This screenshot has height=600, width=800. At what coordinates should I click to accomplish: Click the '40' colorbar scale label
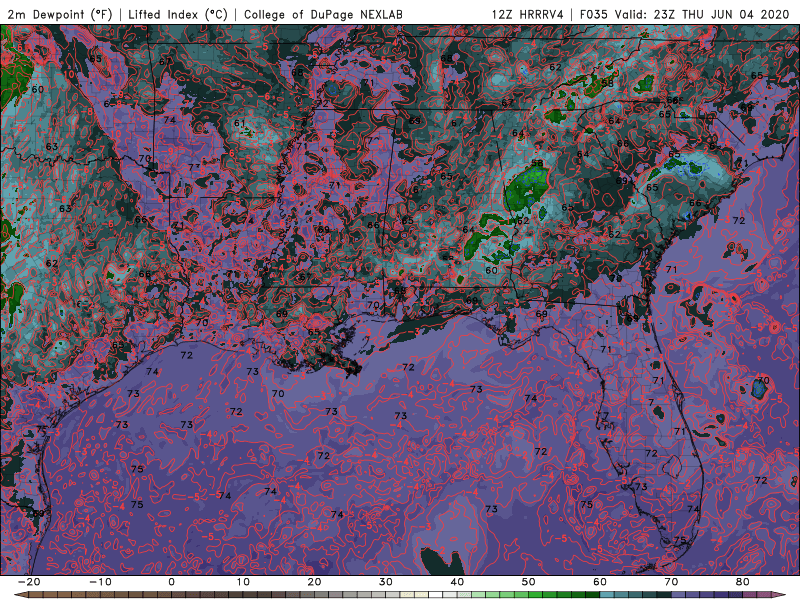coord(457,582)
